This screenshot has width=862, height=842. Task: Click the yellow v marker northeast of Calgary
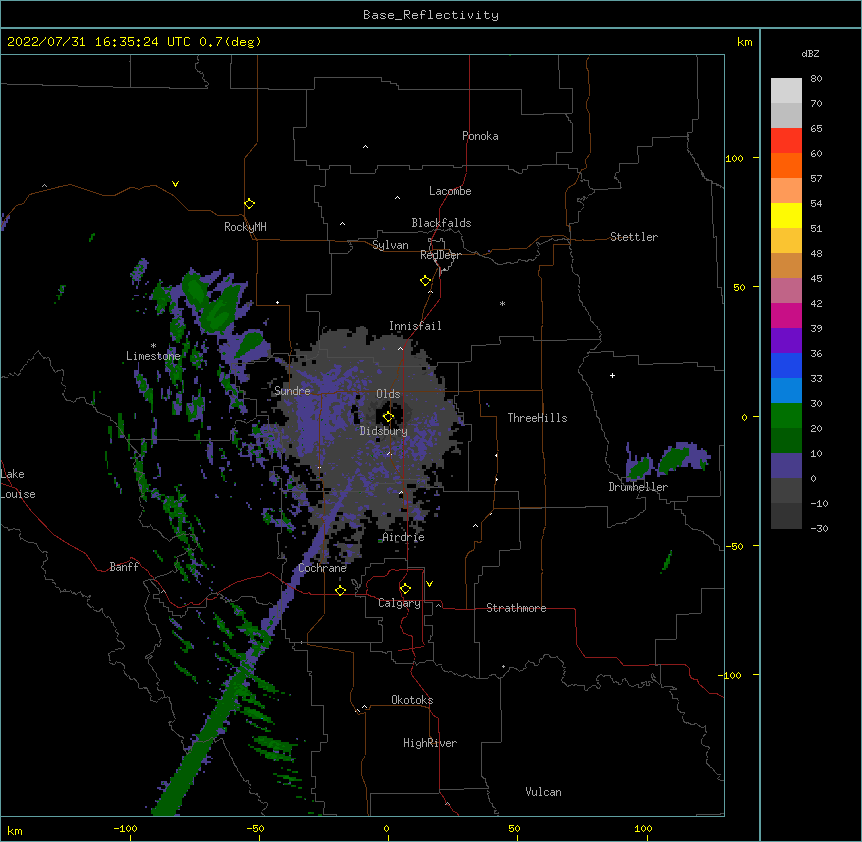[x=429, y=584]
